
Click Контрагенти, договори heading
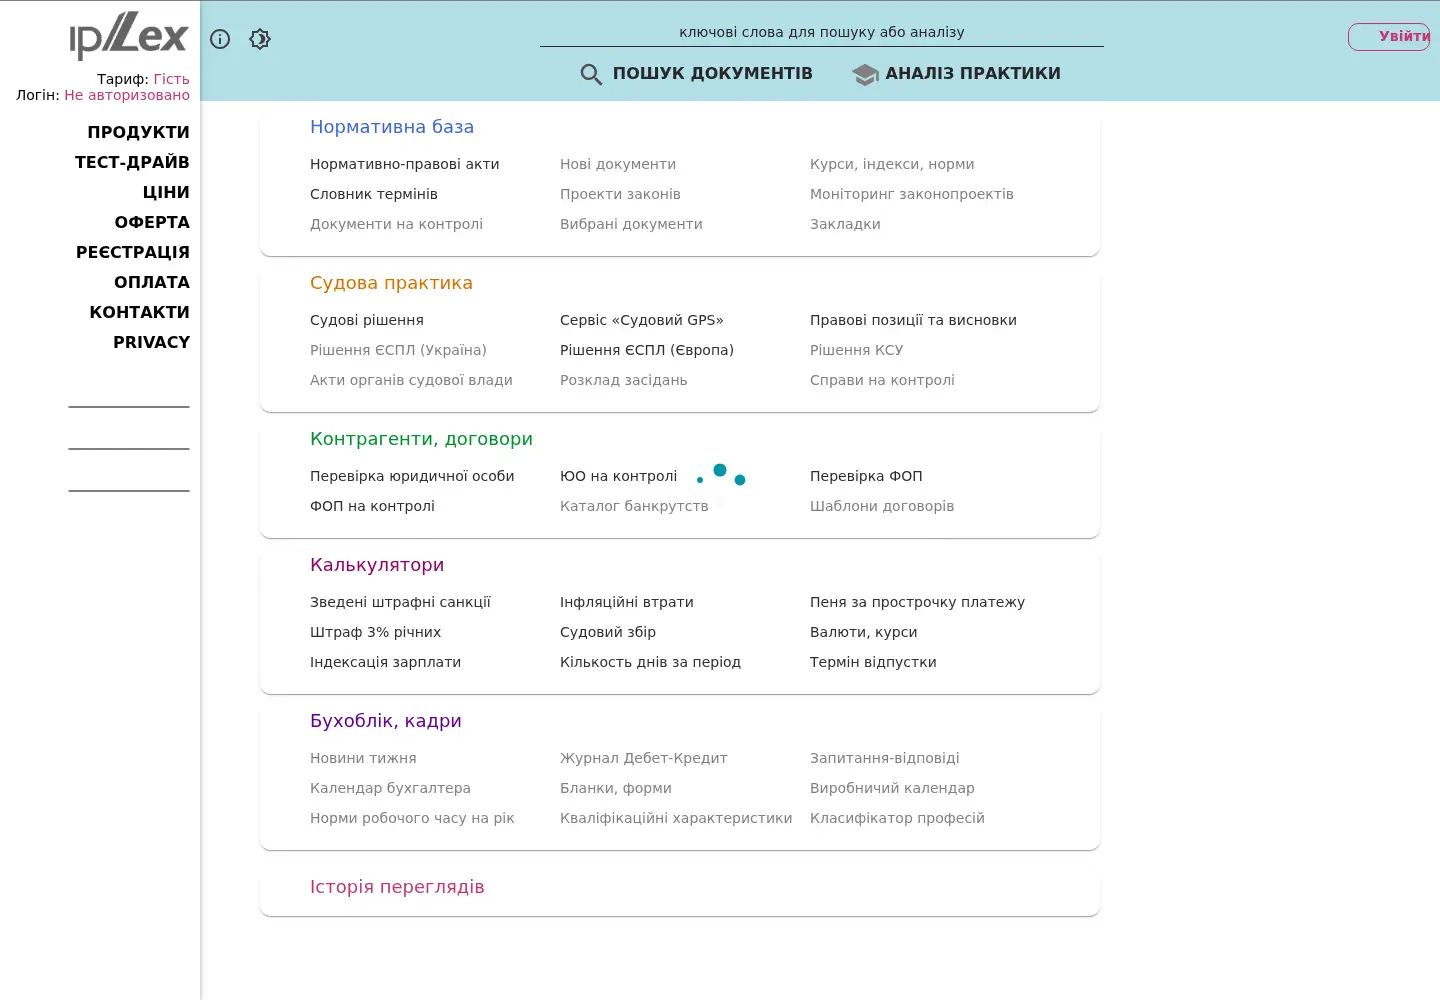tap(421, 439)
